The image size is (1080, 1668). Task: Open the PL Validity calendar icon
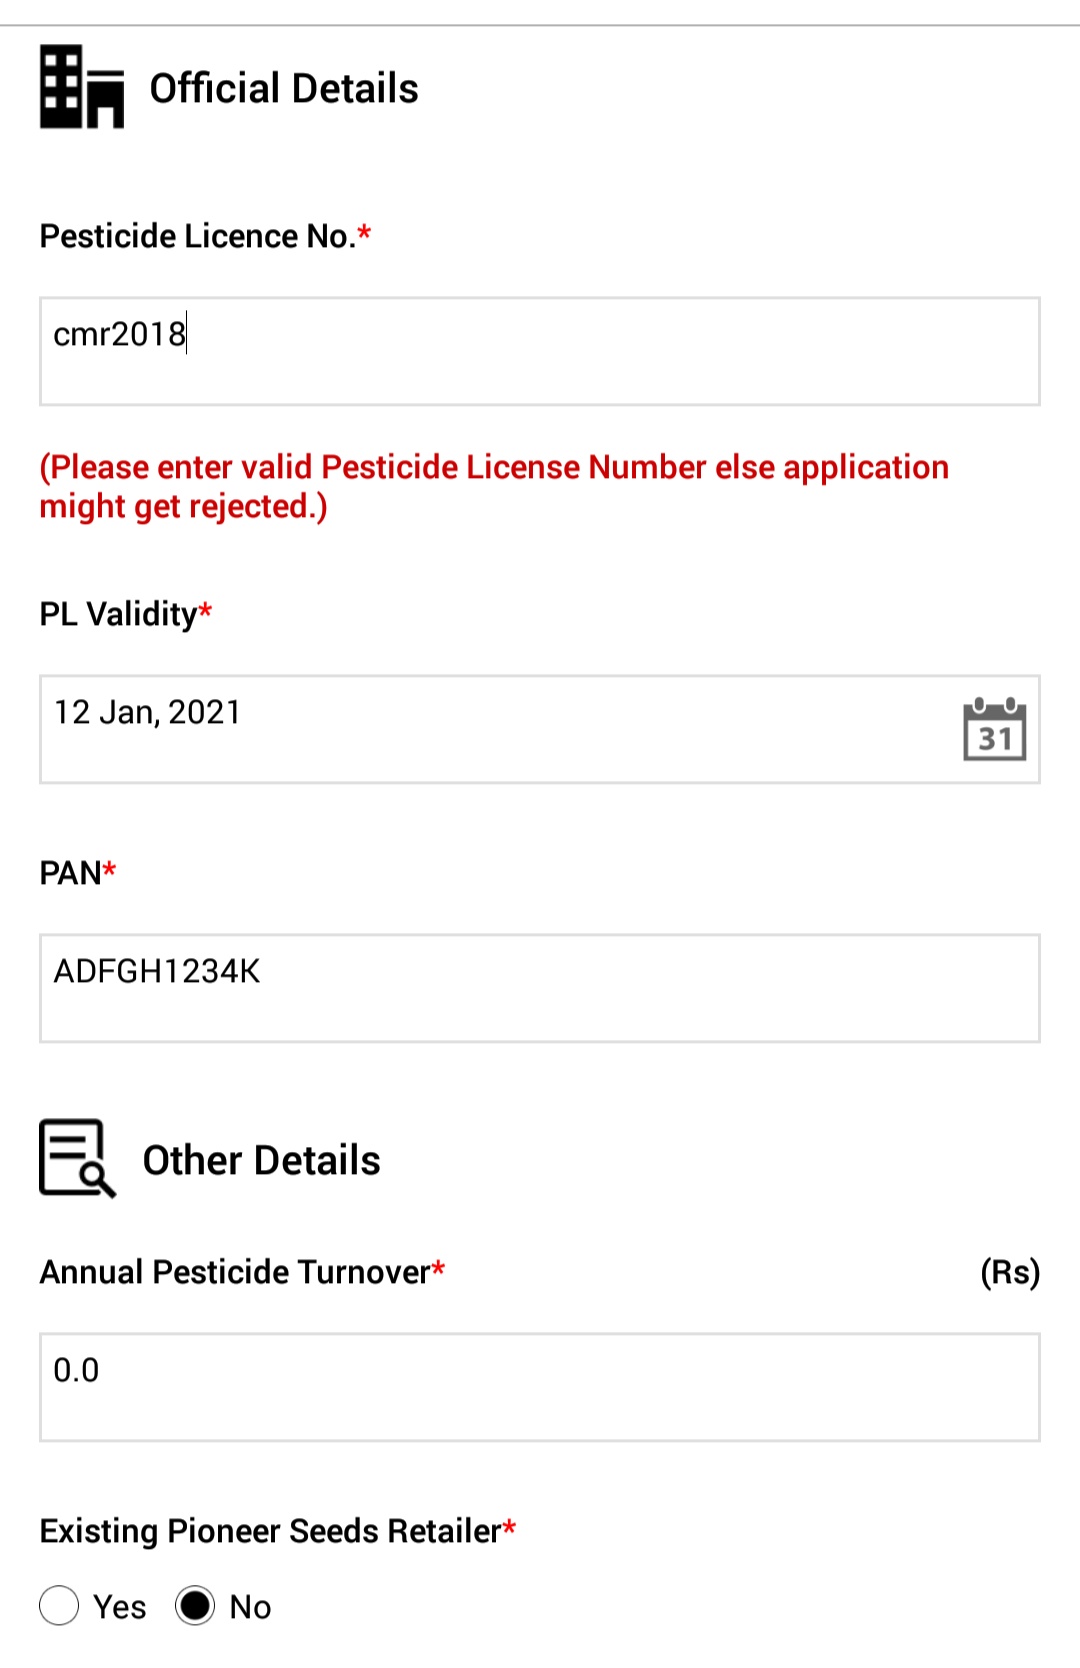[x=994, y=729]
